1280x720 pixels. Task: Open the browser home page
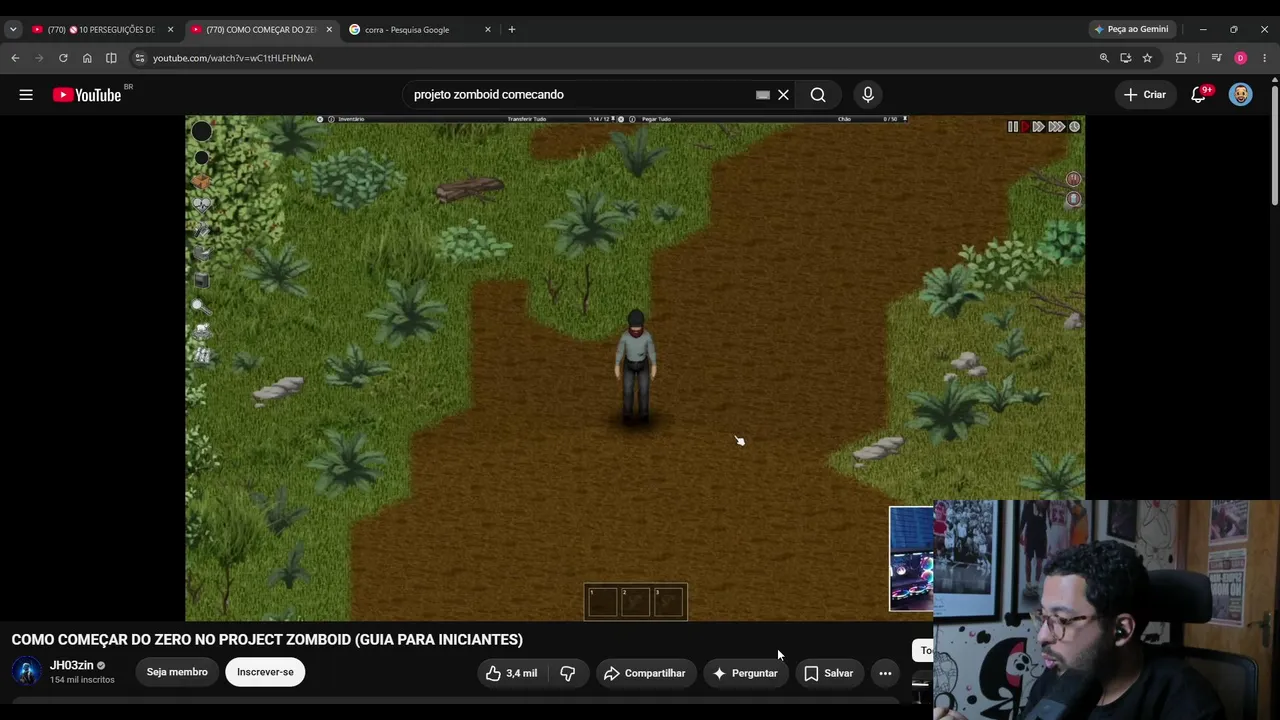pyautogui.click(x=87, y=58)
